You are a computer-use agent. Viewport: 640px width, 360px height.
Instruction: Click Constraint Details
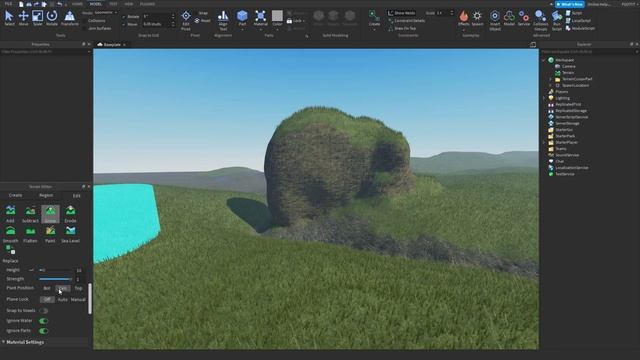407,21
